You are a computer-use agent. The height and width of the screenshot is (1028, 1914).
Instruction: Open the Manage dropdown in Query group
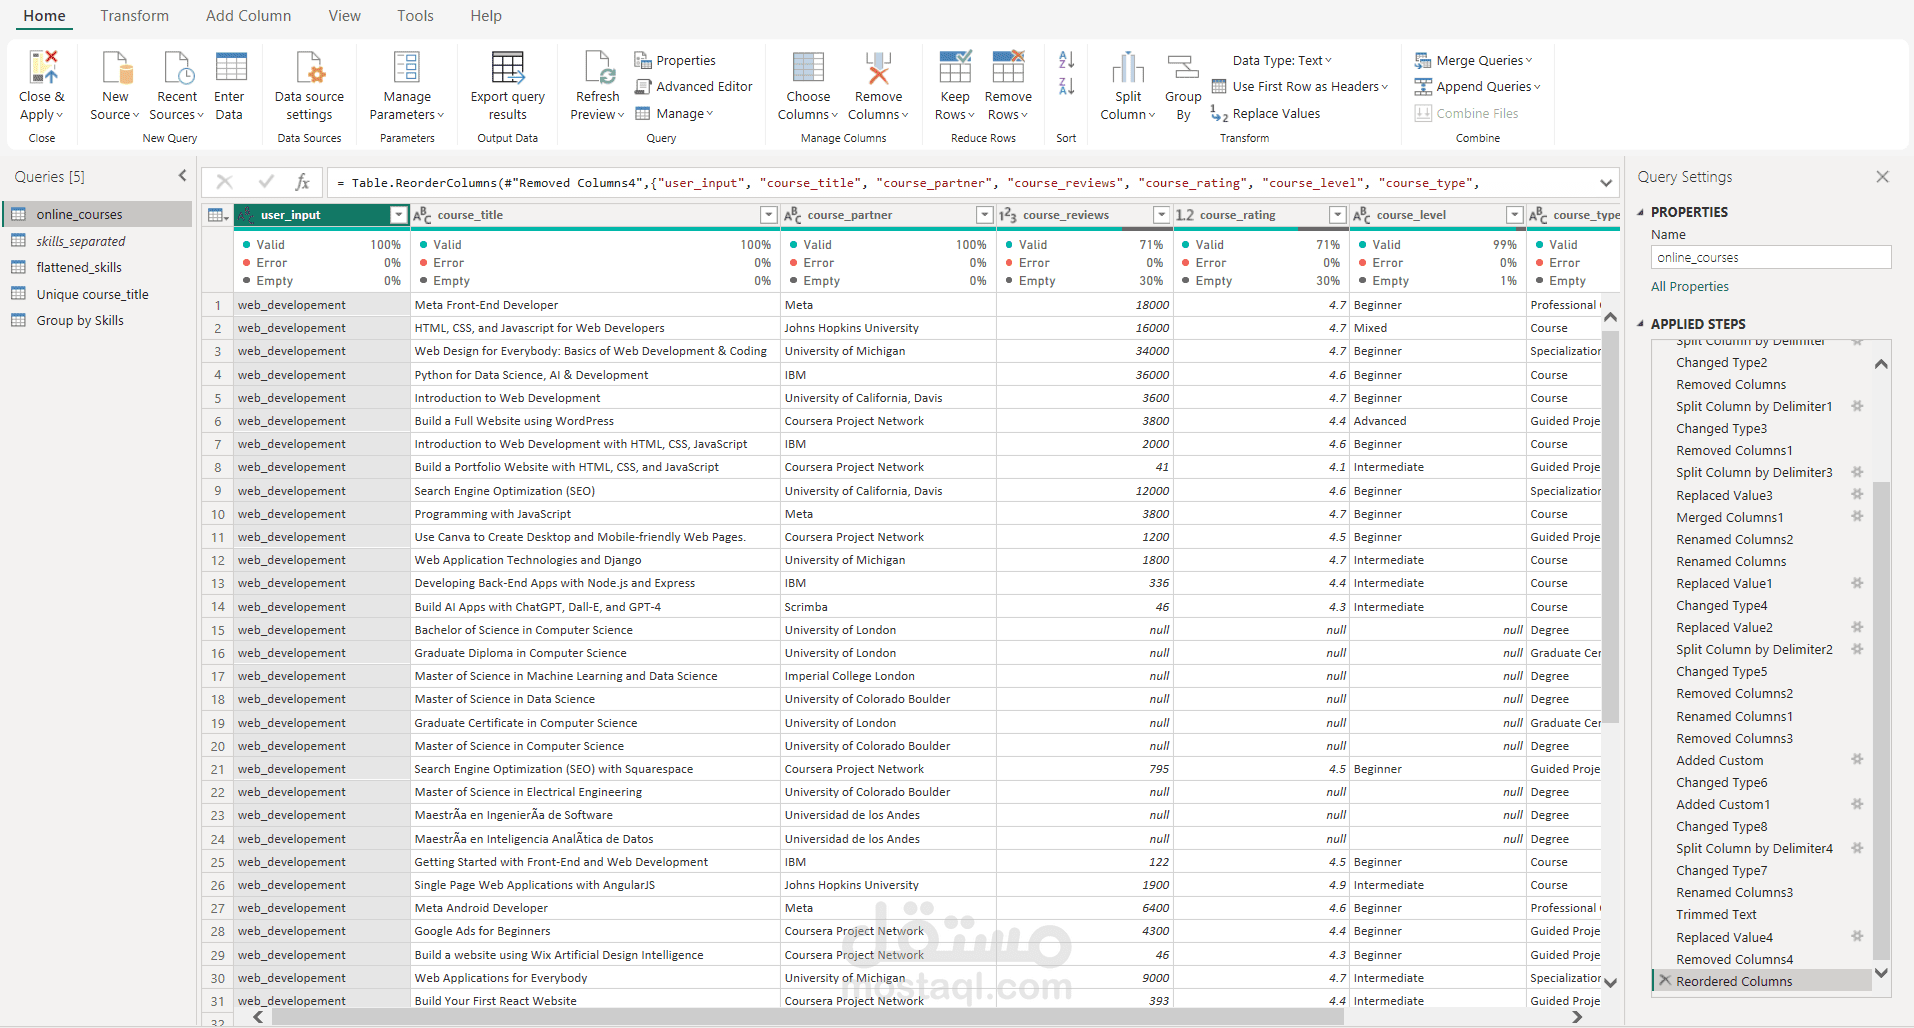(x=674, y=114)
